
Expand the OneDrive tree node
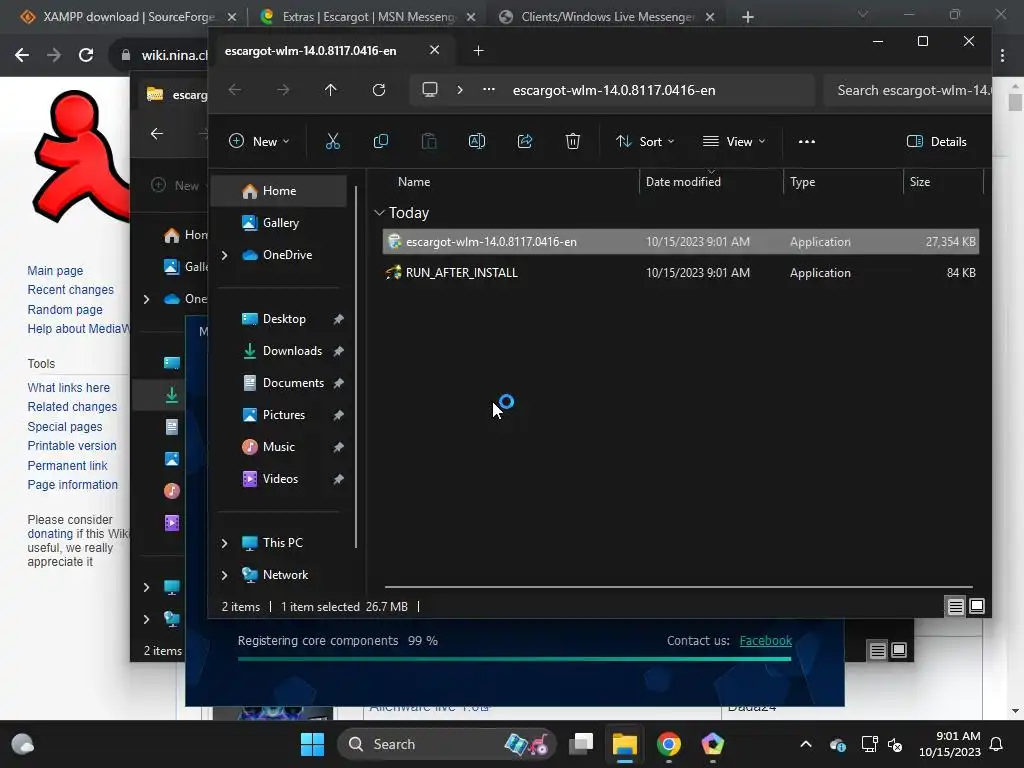225,255
